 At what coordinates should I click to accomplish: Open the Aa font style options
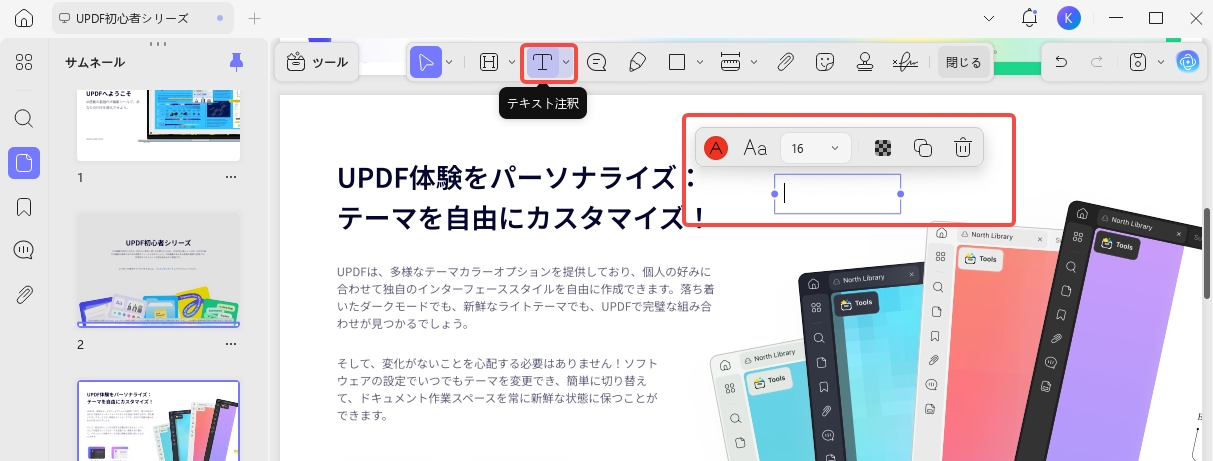(755, 148)
